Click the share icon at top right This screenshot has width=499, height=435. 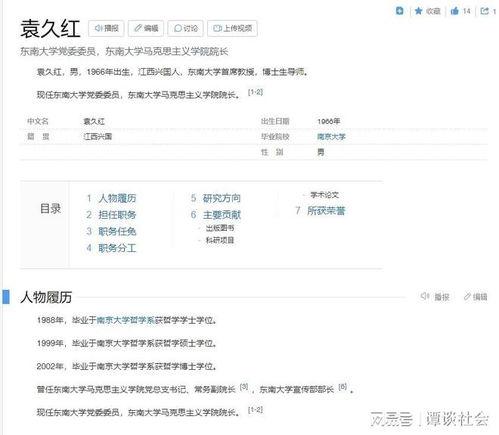coord(484,11)
